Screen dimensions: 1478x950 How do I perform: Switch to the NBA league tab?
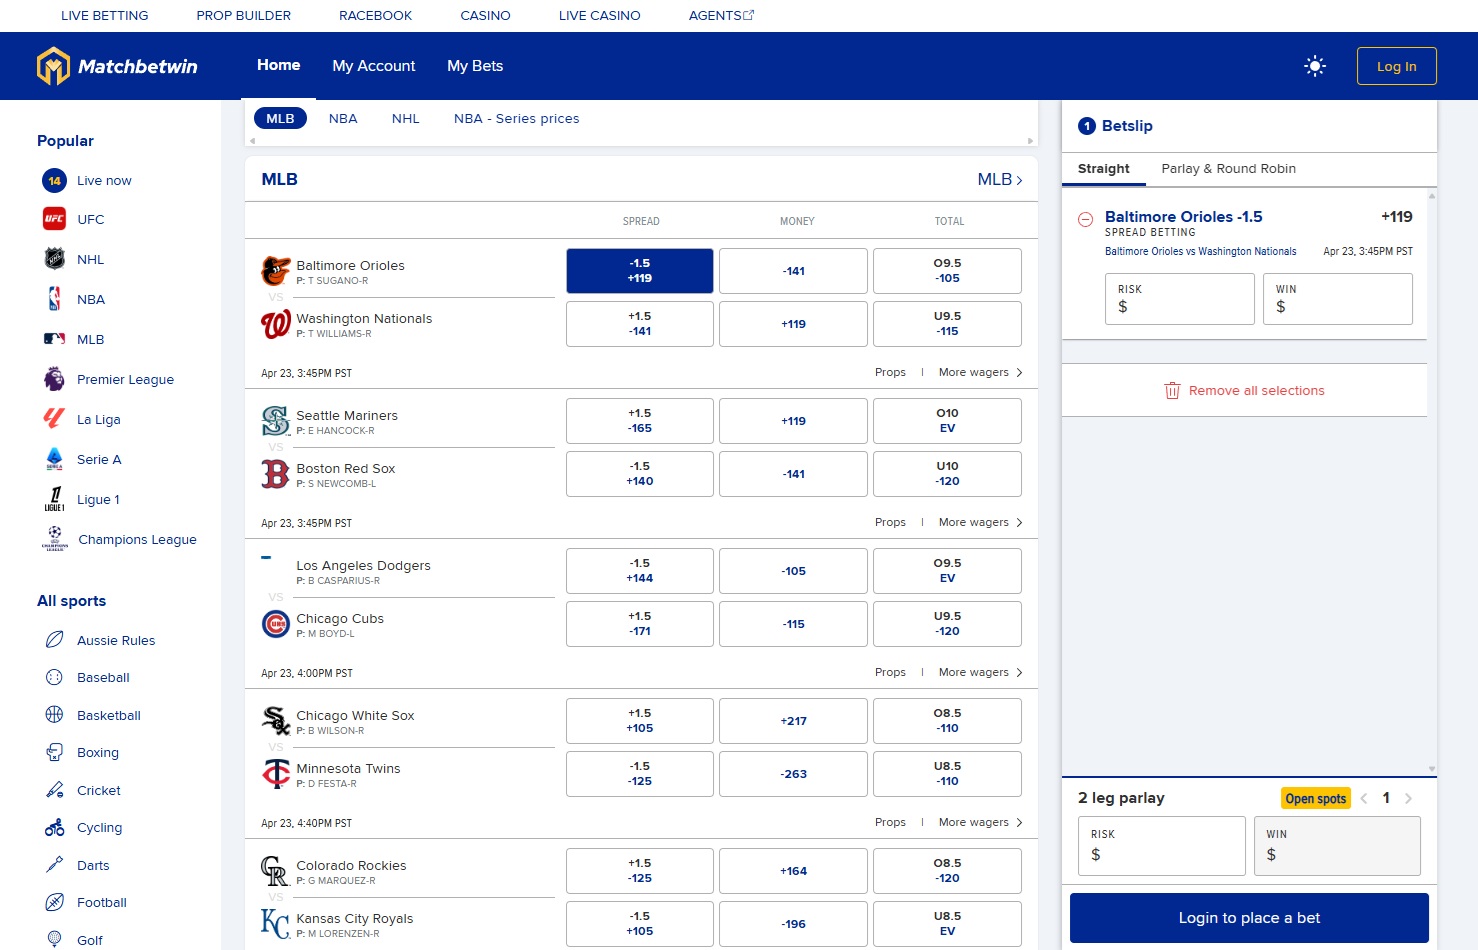[343, 118]
